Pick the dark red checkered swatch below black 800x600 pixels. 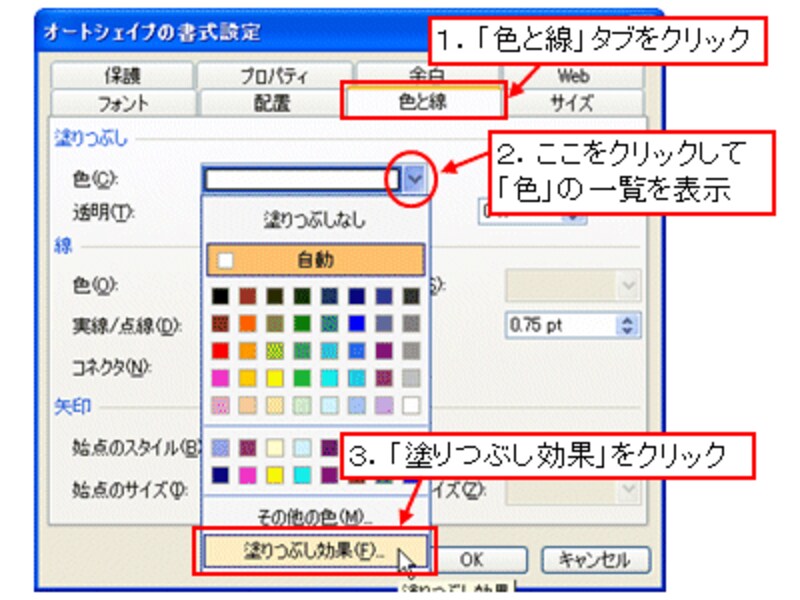pyautogui.click(x=220, y=323)
